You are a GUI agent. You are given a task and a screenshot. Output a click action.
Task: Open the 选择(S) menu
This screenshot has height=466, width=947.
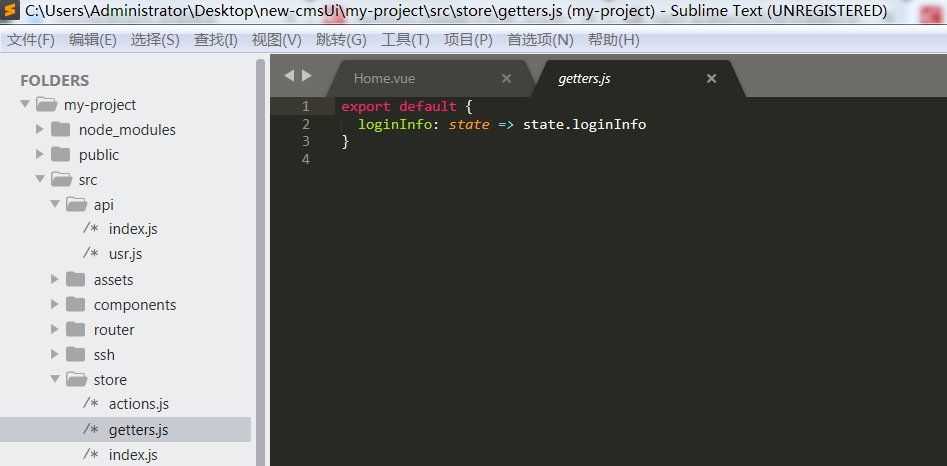(x=155, y=40)
